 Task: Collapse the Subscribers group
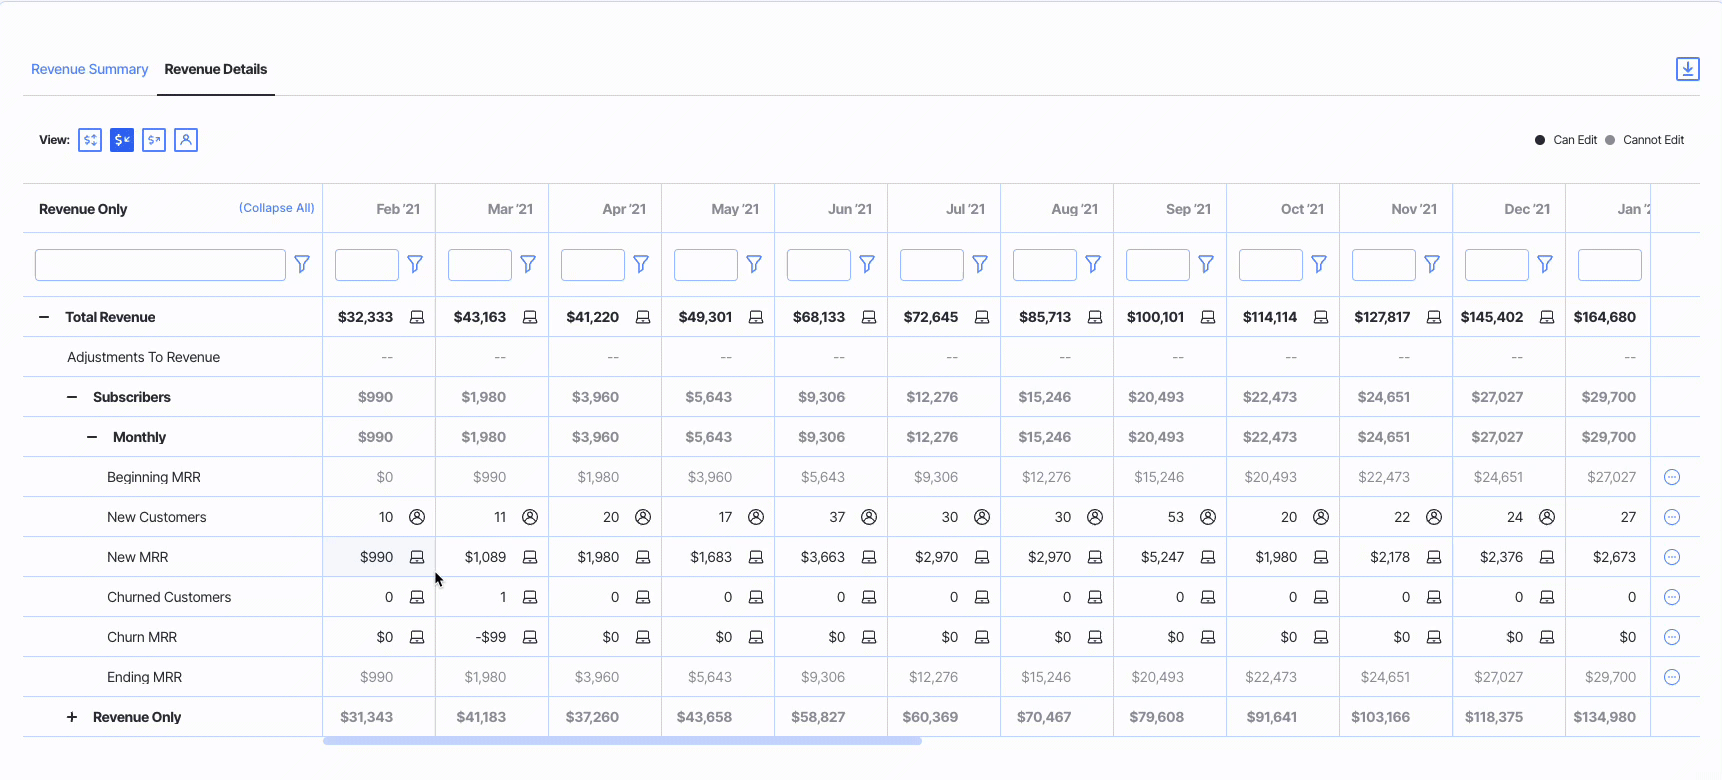[72, 397]
